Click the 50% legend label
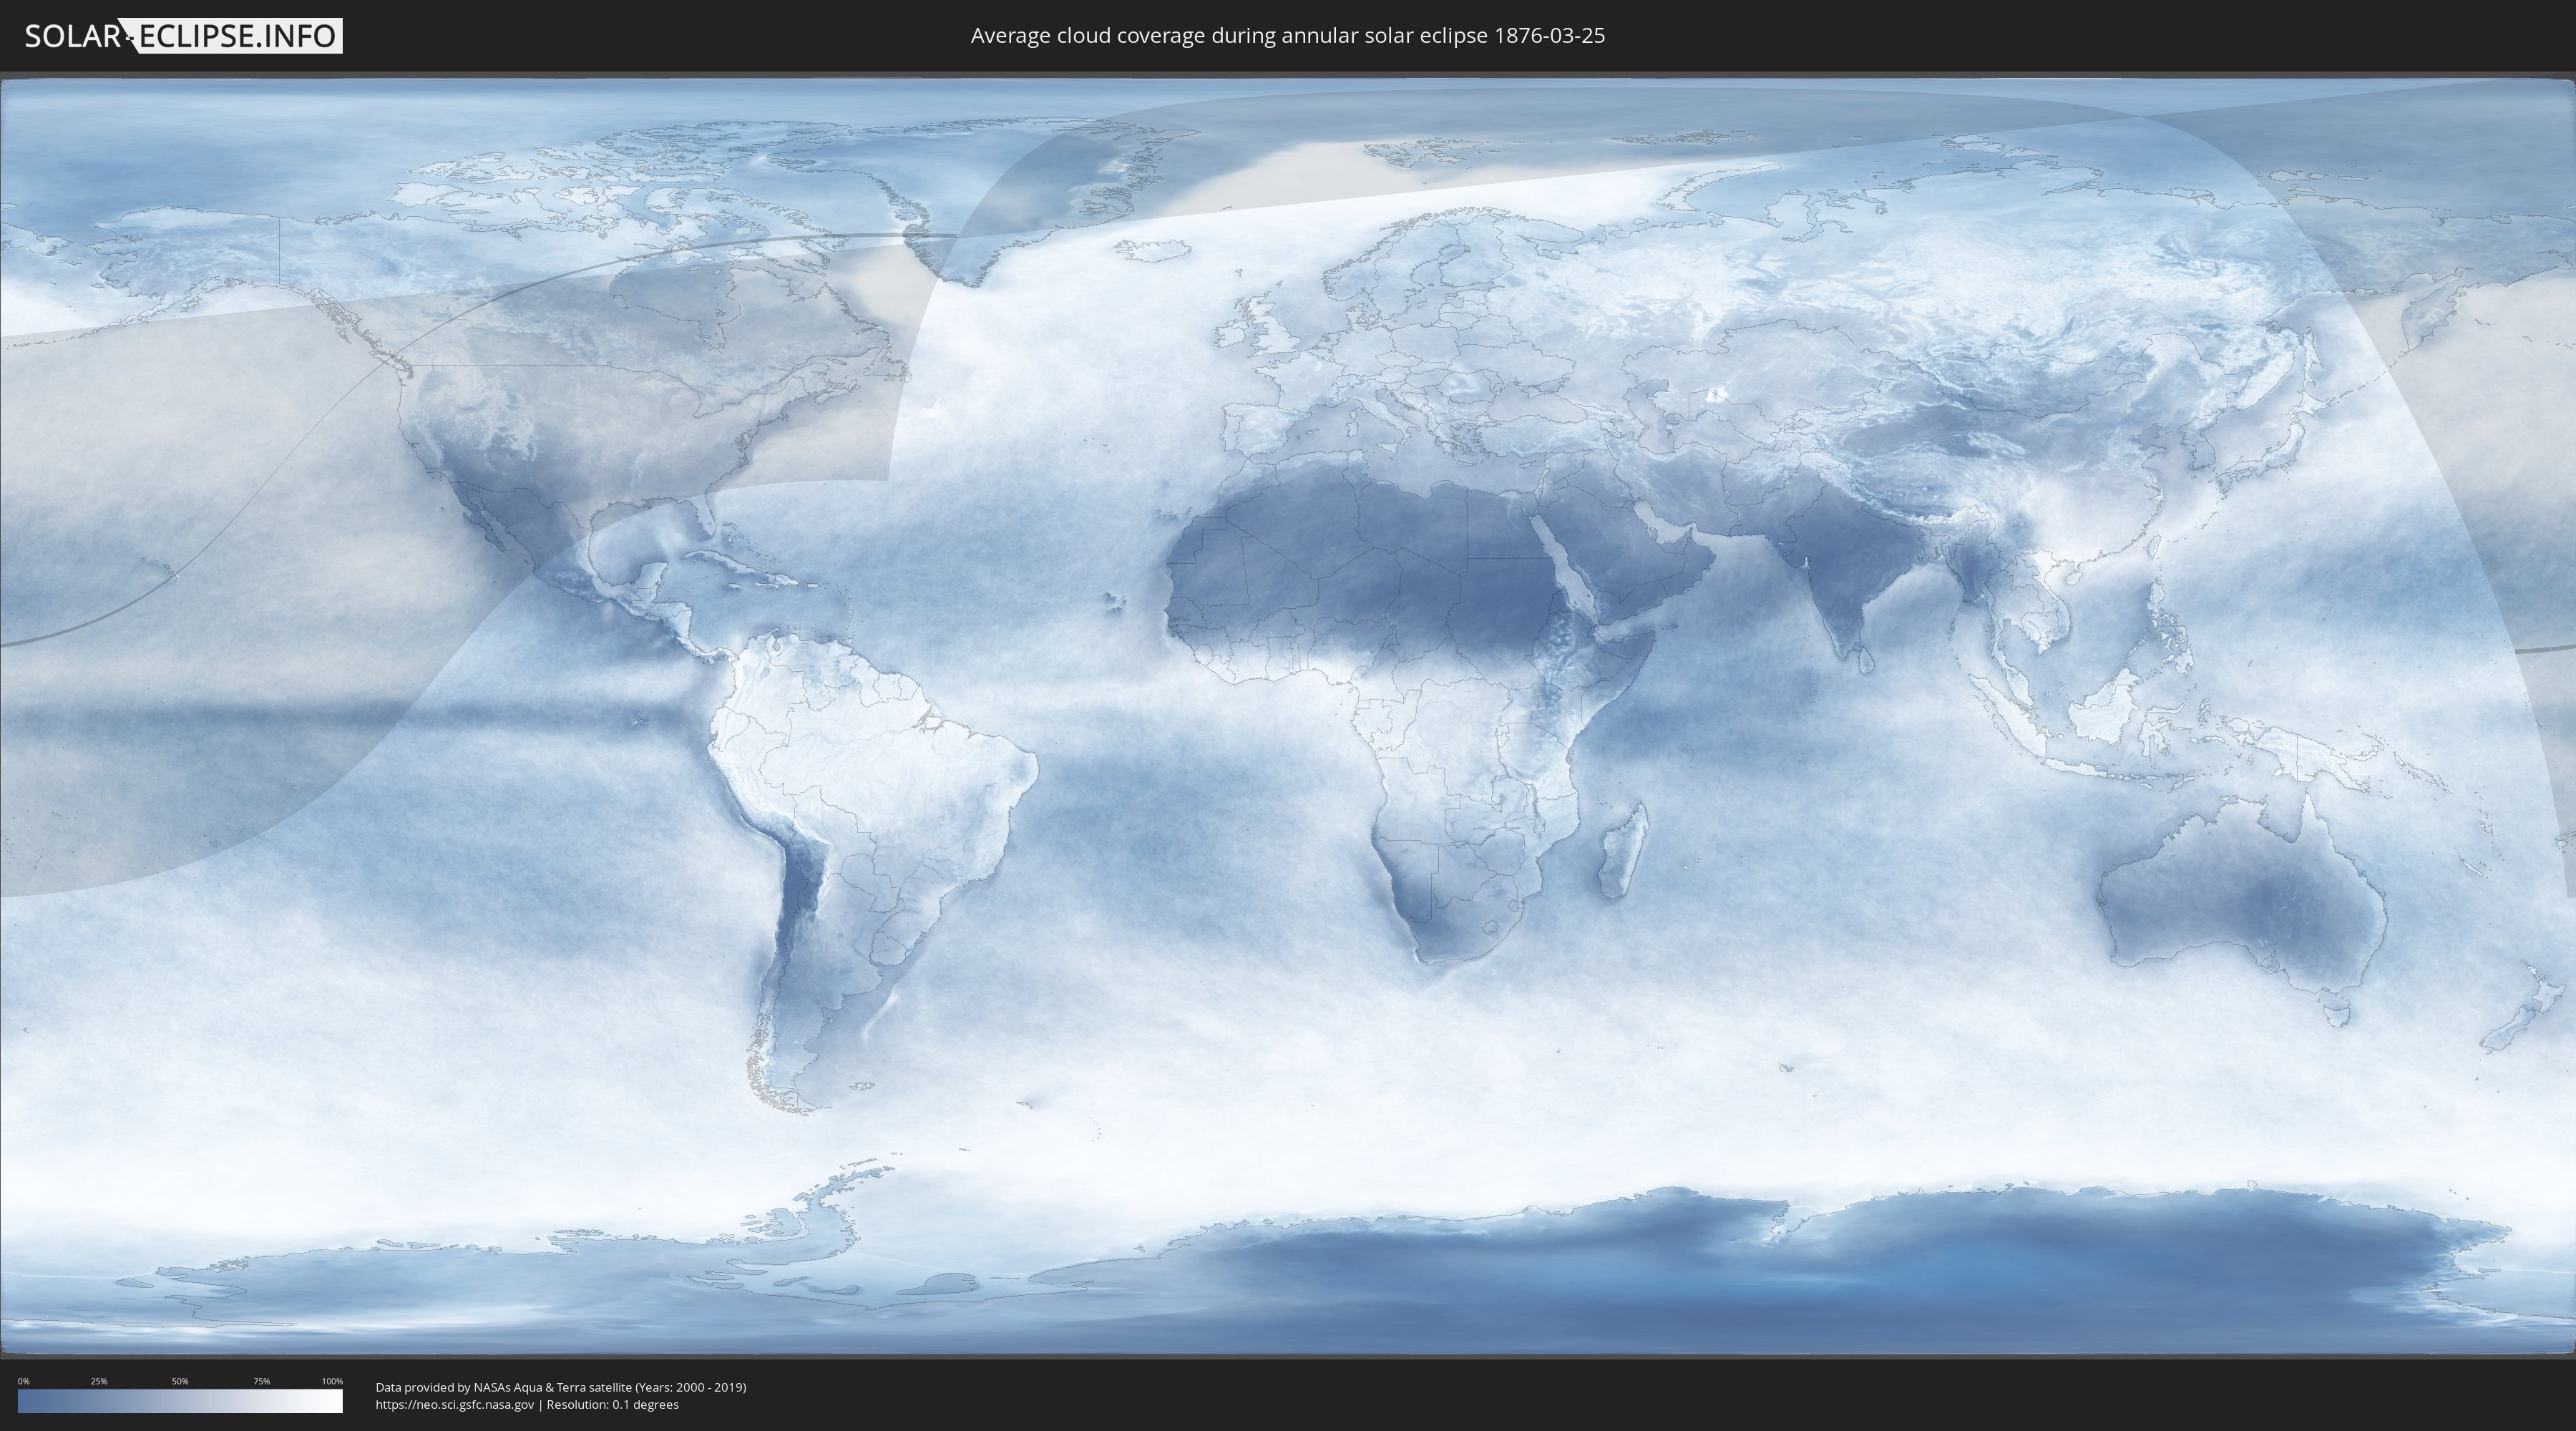Image resolution: width=2576 pixels, height=1431 pixels. 180,1381
